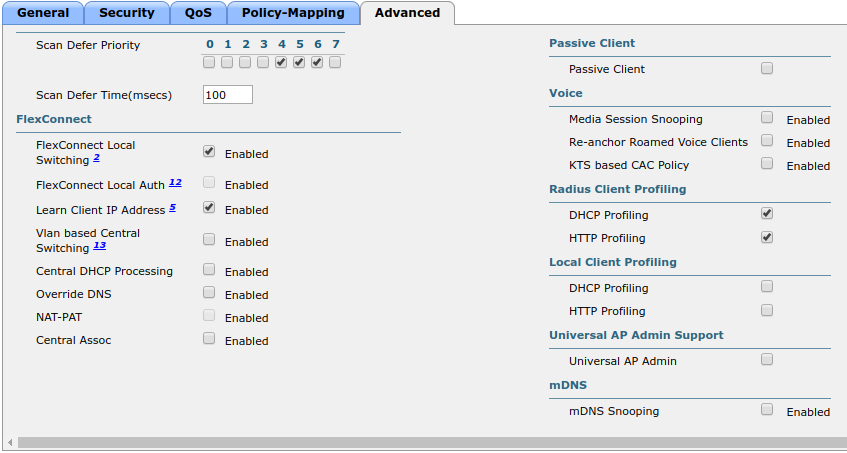This screenshot has width=847, height=453.
Task: Open the Security tab
Action: [x=126, y=13]
